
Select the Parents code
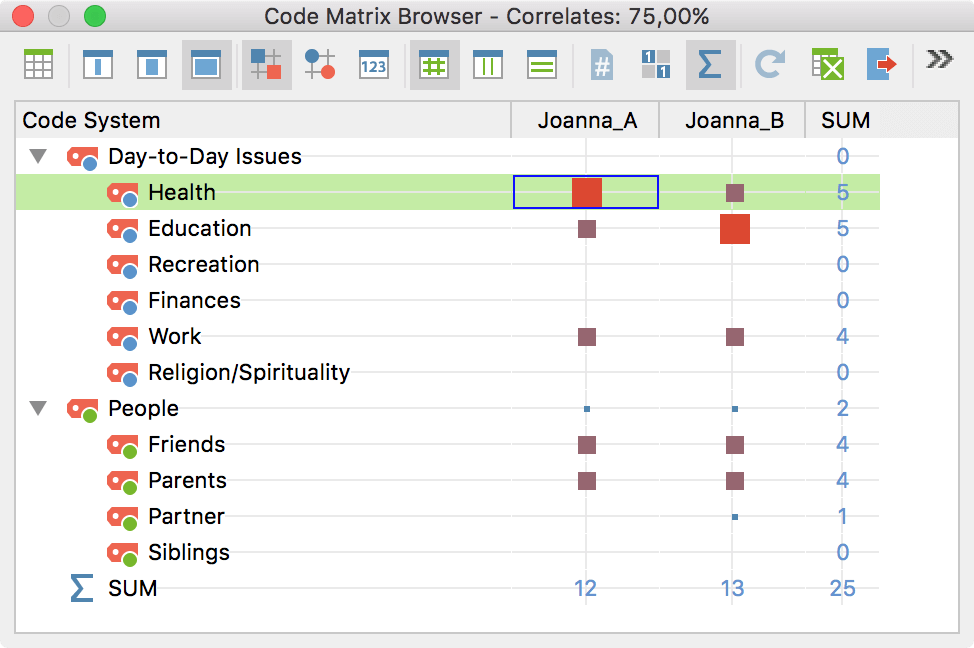pyautogui.click(x=188, y=481)
